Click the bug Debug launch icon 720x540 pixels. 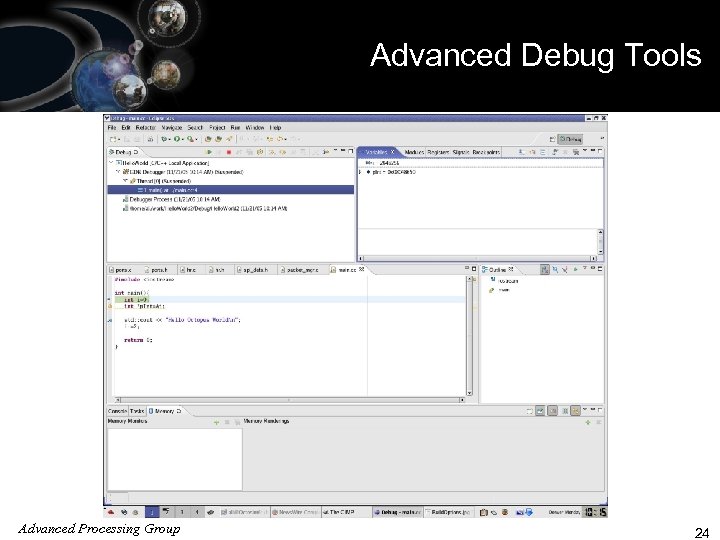(163, 139)
